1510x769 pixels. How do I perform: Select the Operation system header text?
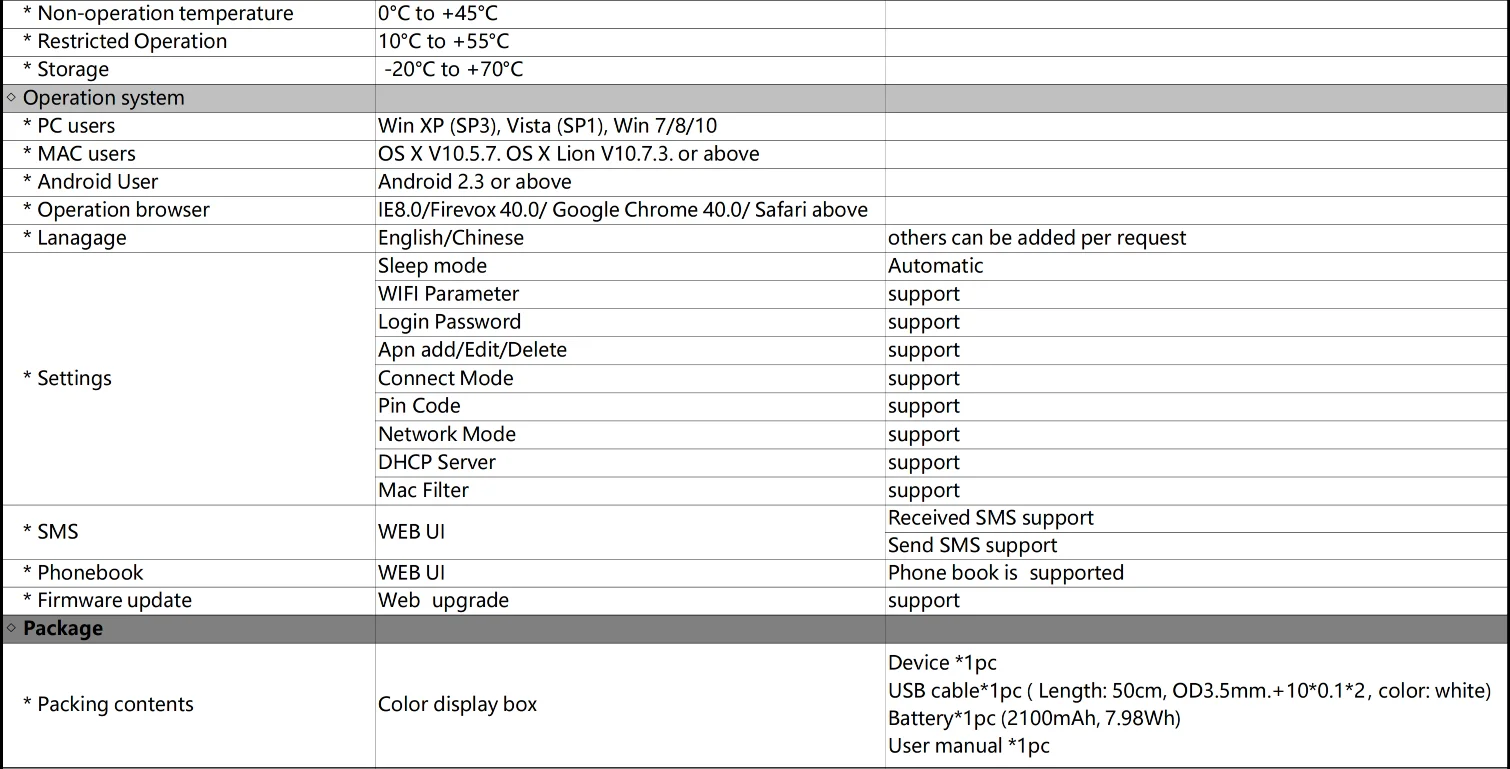pyautogui.click(x=104, y=98)
